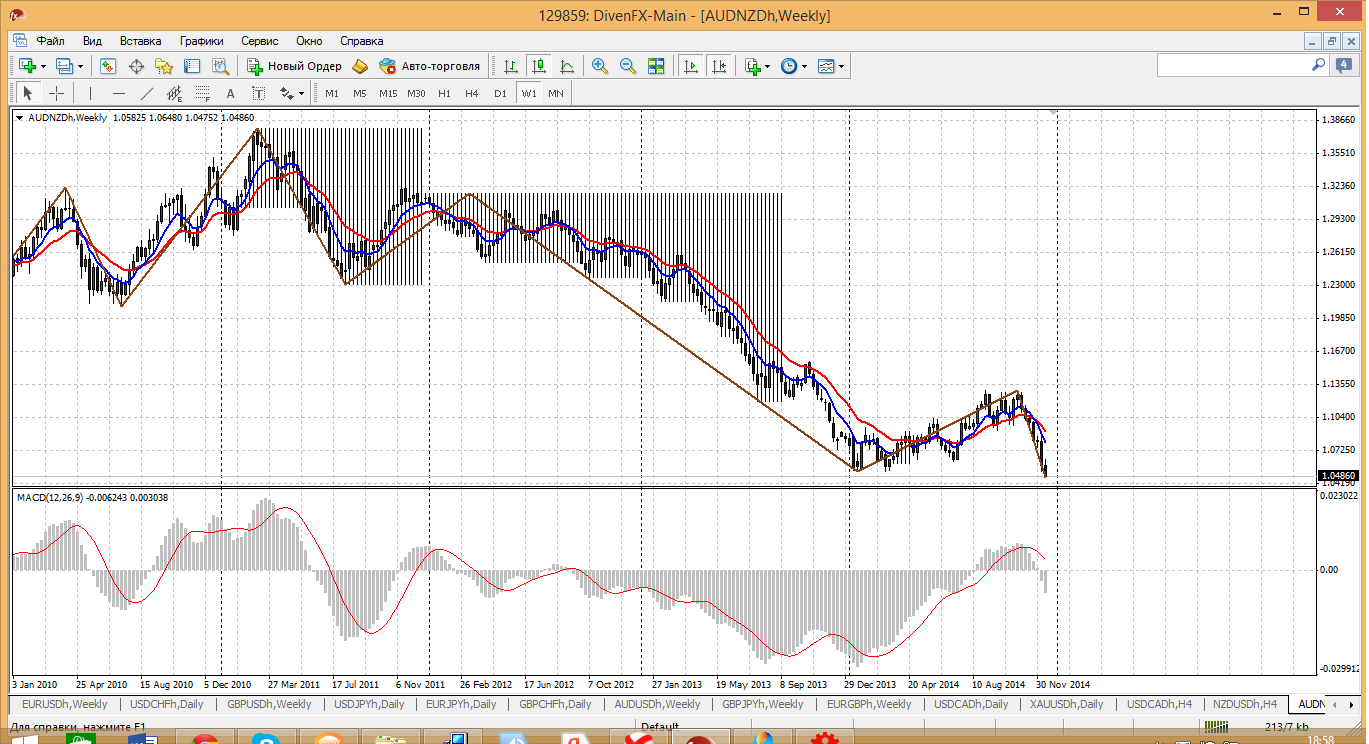Click the application system menu icon beside Файл
The height and width of the screenshot is (744, 1369).
[19, 41]
